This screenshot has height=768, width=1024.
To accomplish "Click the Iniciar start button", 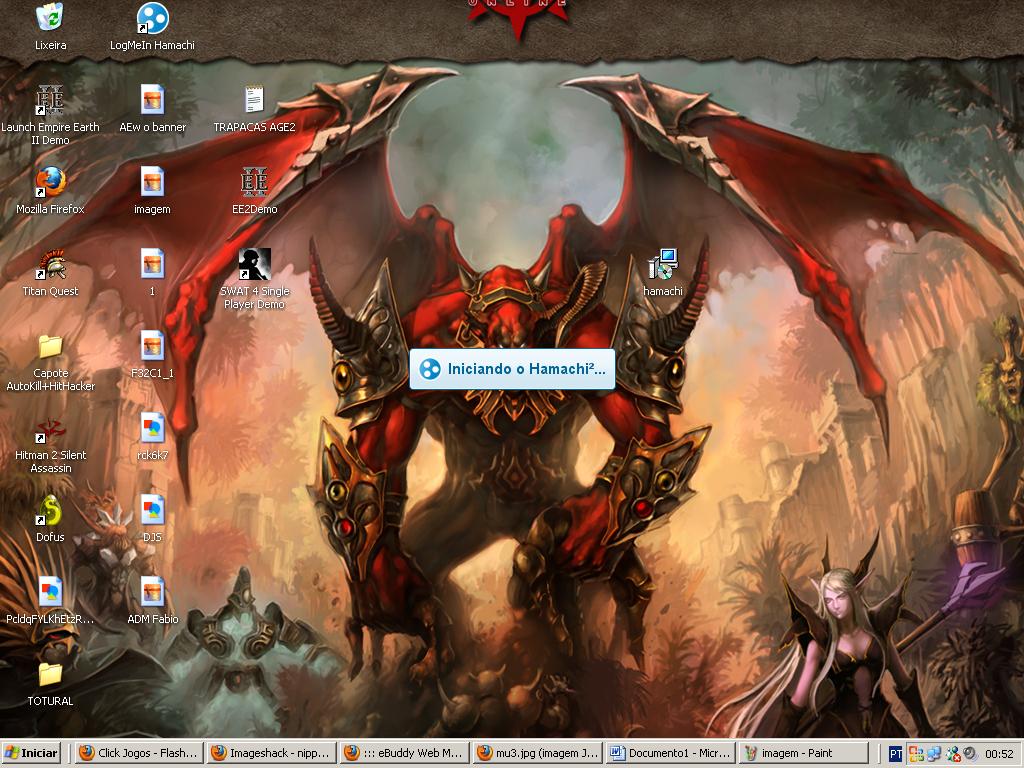I will point(32,753).
